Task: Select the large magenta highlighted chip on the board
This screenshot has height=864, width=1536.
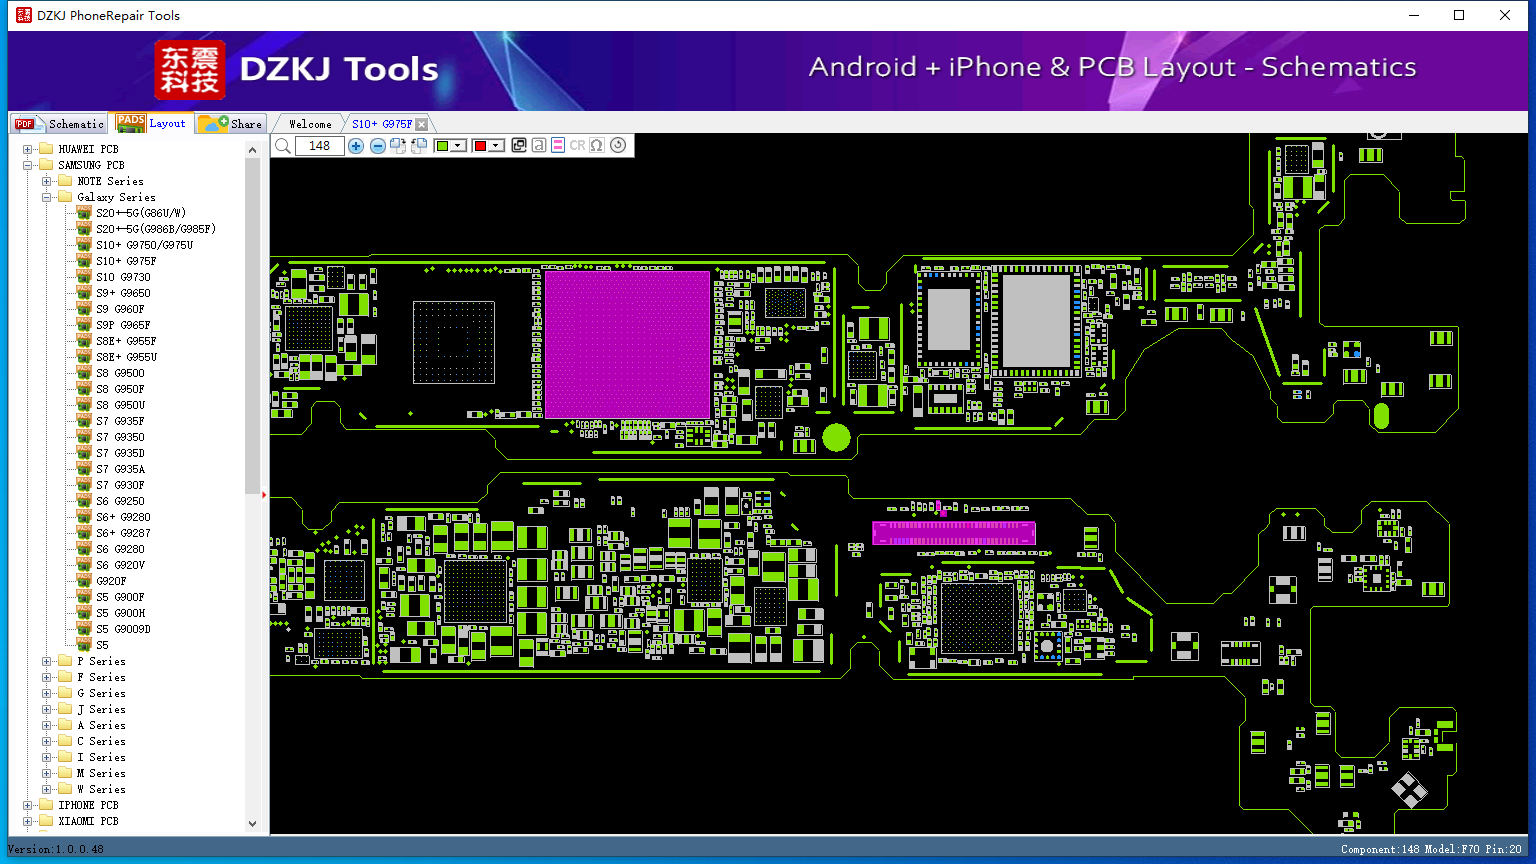Action: tap(627, 345)
